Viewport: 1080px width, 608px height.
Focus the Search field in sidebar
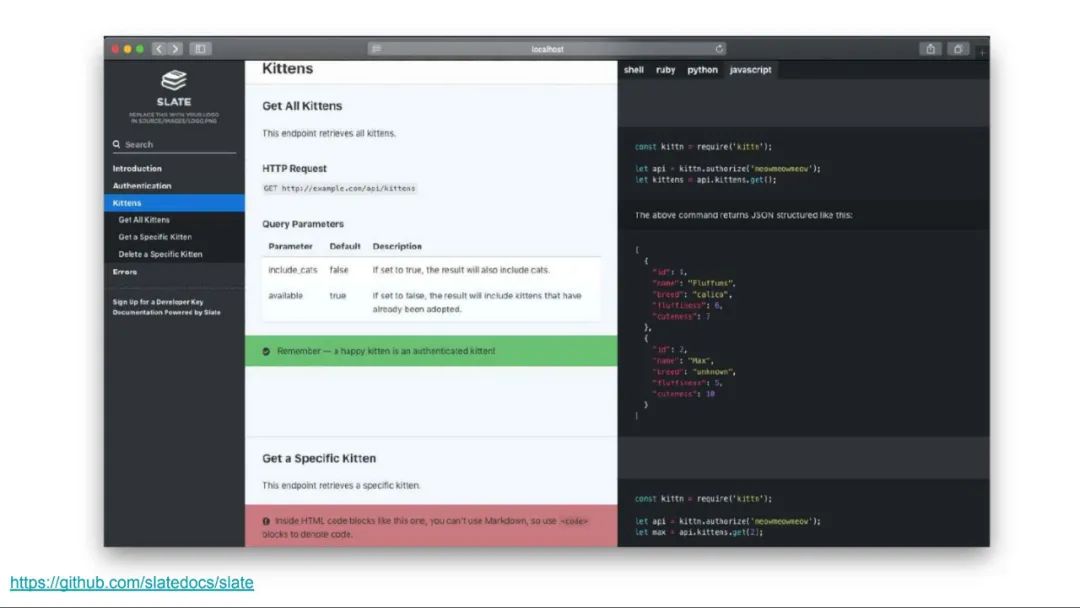pos(174,145)
